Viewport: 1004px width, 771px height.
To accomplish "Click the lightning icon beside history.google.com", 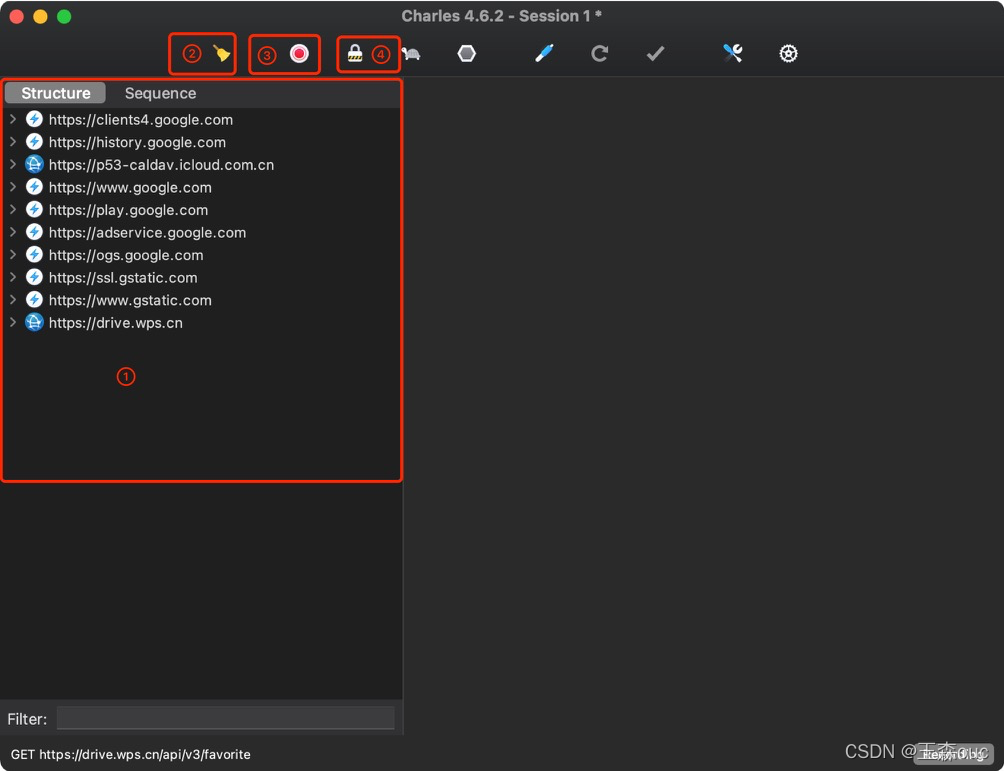I will 34,142.
